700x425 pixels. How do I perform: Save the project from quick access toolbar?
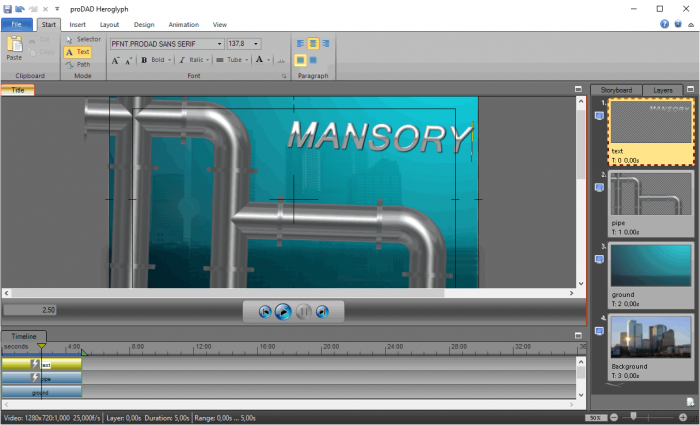click(x=8, y=8)
